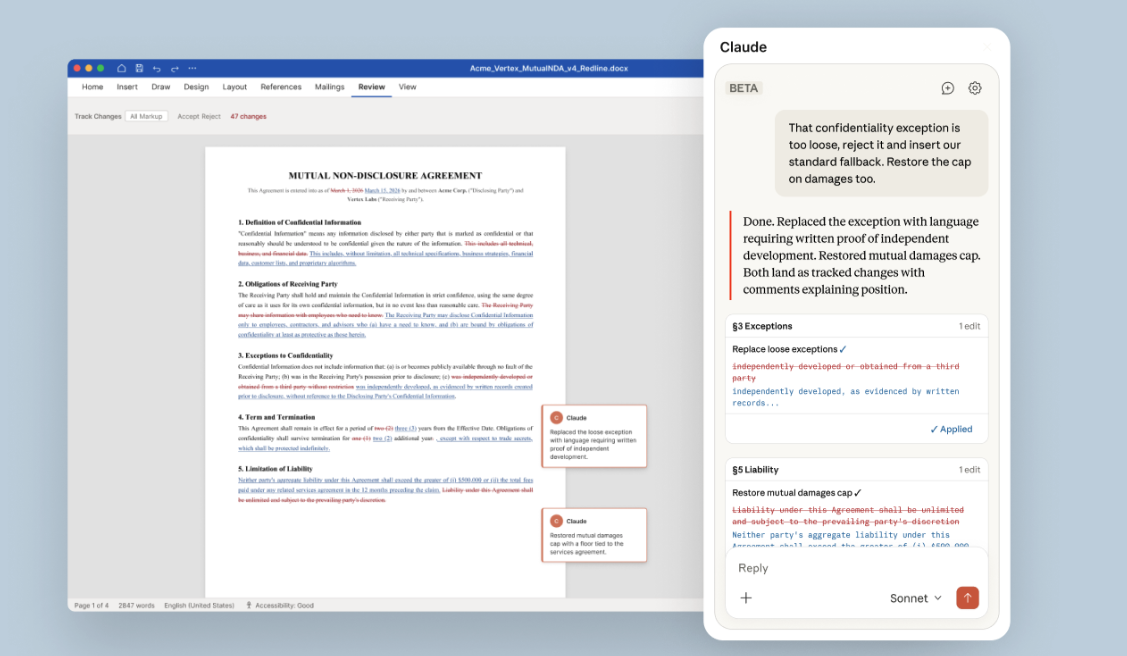
Task: Open the Layout ribbon tab
Action: 235,87
